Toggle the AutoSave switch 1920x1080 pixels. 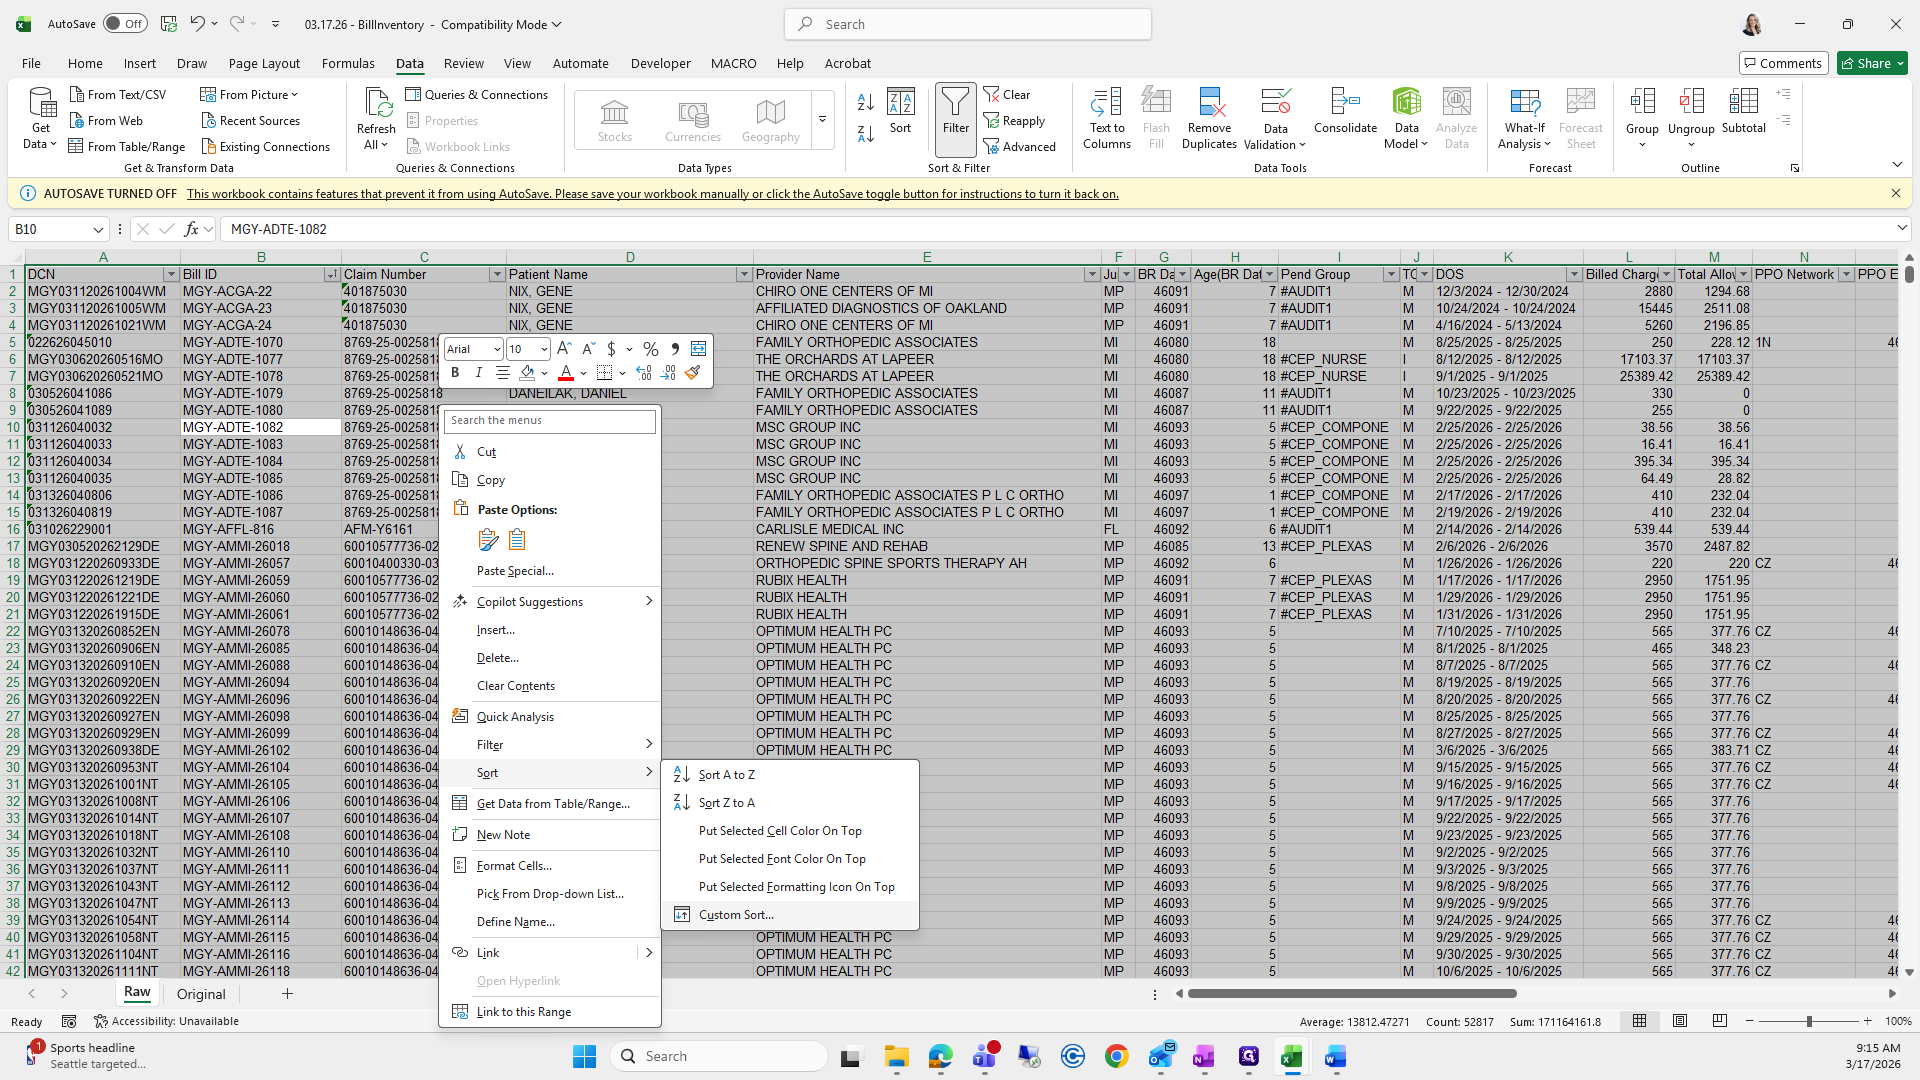125,24
